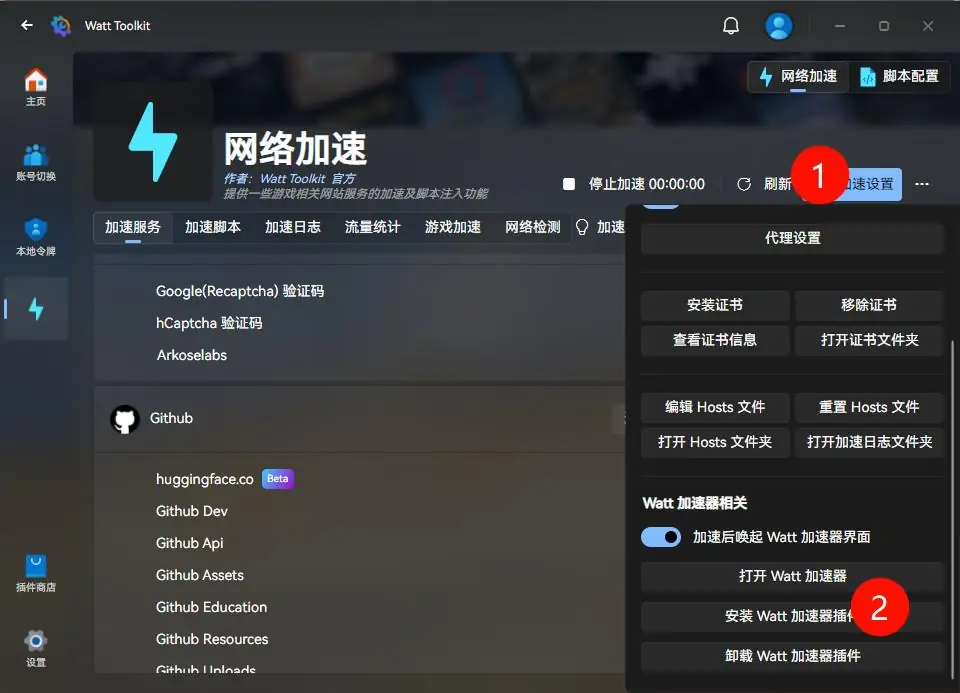Viewport: 960px width, 693px height.
Task: Open 本地令牌 from the sidebar
Action: [36, 232]
